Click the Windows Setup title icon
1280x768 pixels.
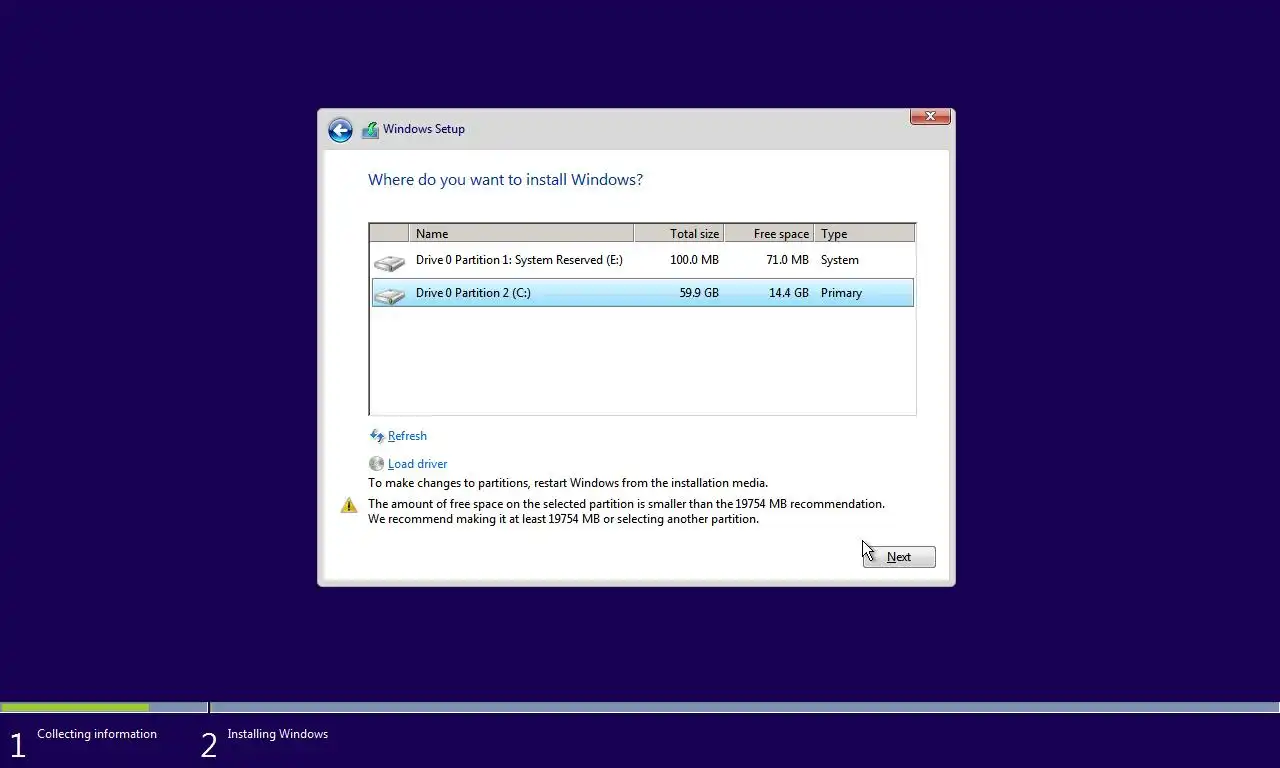(370, 129)
